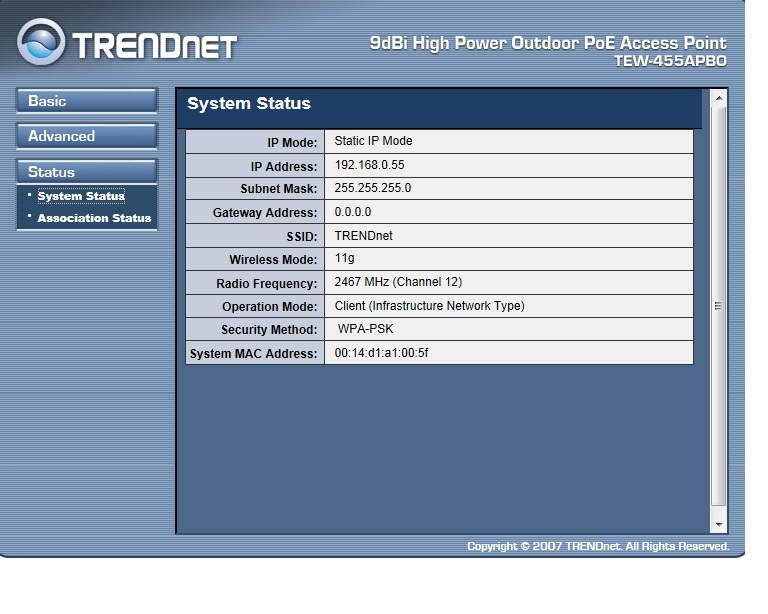Click the System Status heading

(x=249, y=103)
